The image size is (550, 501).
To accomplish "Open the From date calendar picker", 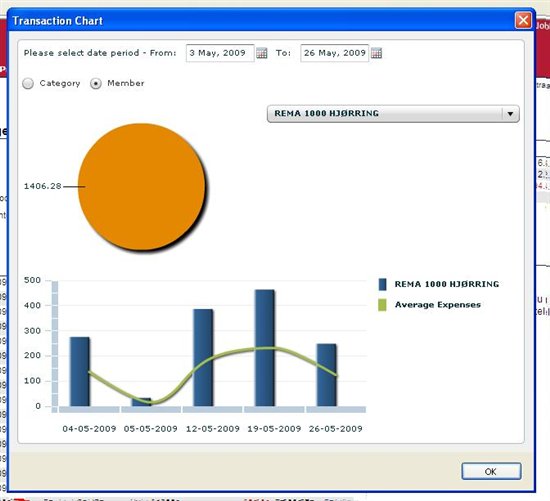I will click(261, 53).
